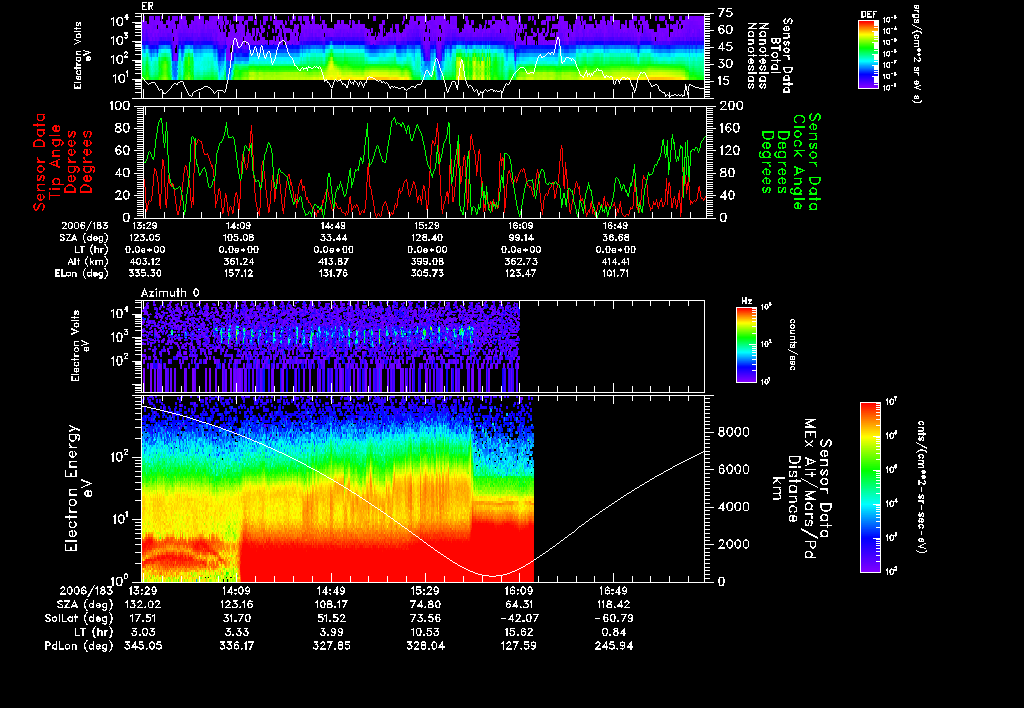The width and height of the screenshot is (1024, 708).
Task: Click the ER panel title label
Action: [146, 6]
